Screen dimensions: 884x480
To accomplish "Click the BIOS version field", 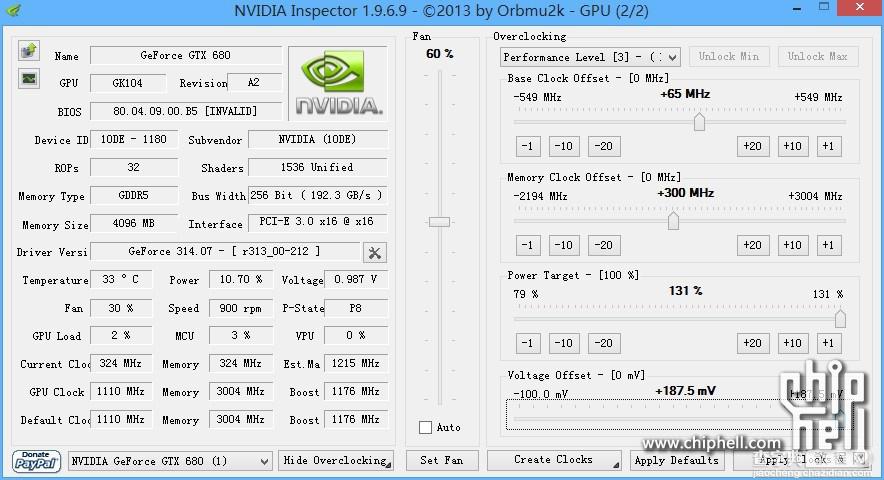I will pyautogui.click(x=185, y=111).
